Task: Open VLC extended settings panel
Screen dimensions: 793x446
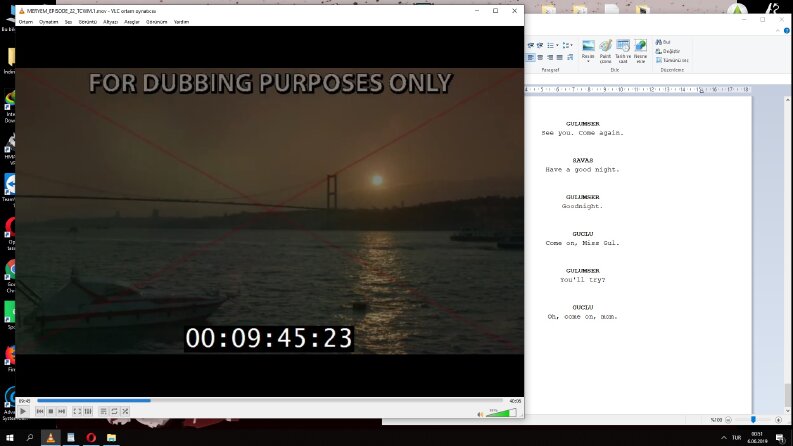Action: (87, 412)
